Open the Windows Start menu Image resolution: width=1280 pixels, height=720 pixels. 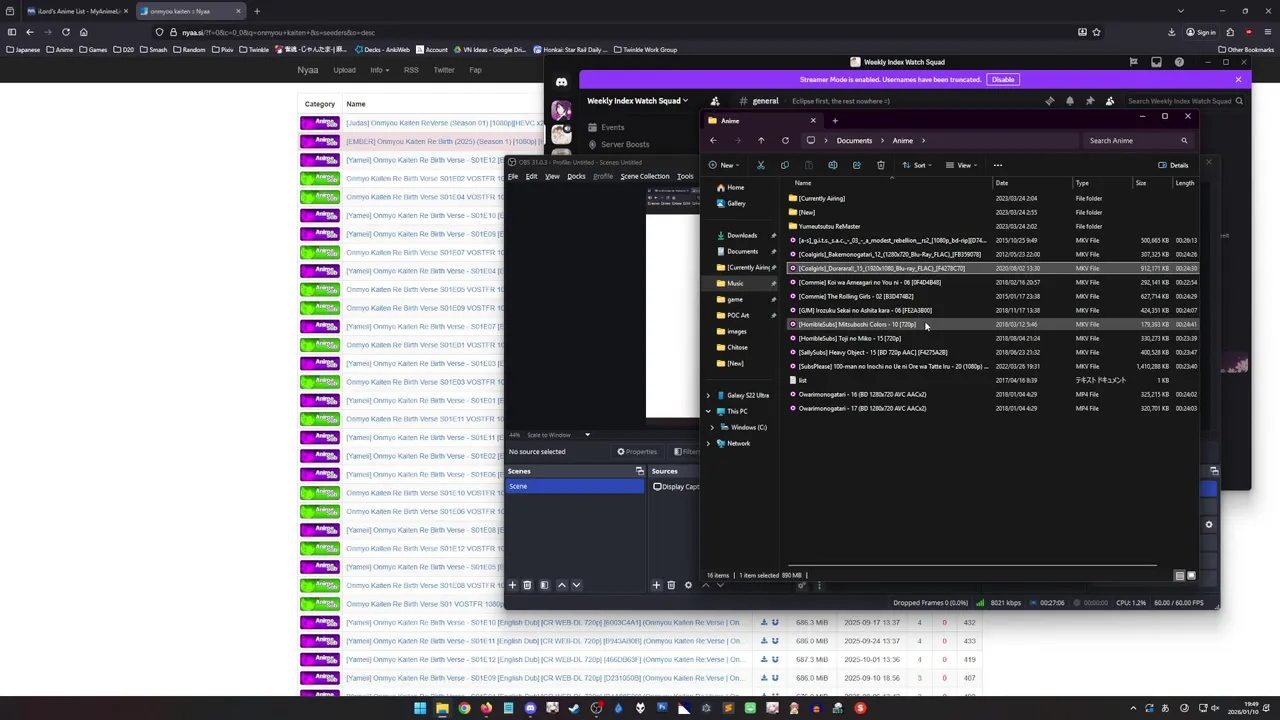[420, 709]
